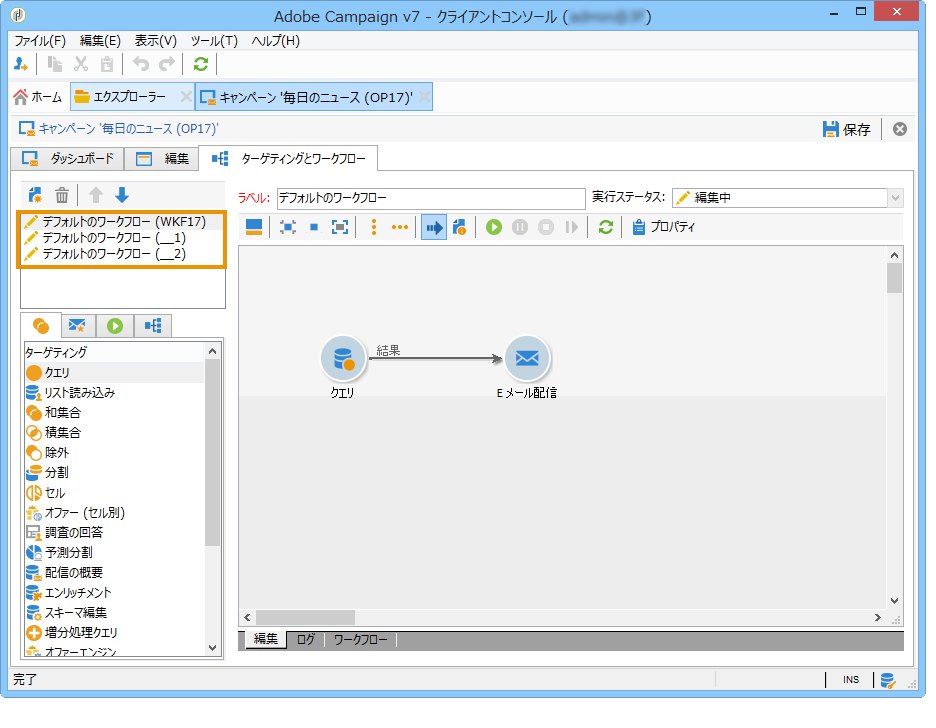Open the ダッシュボード tab
Viewport: 936px width, 728px height.
(x=67, y=159)
